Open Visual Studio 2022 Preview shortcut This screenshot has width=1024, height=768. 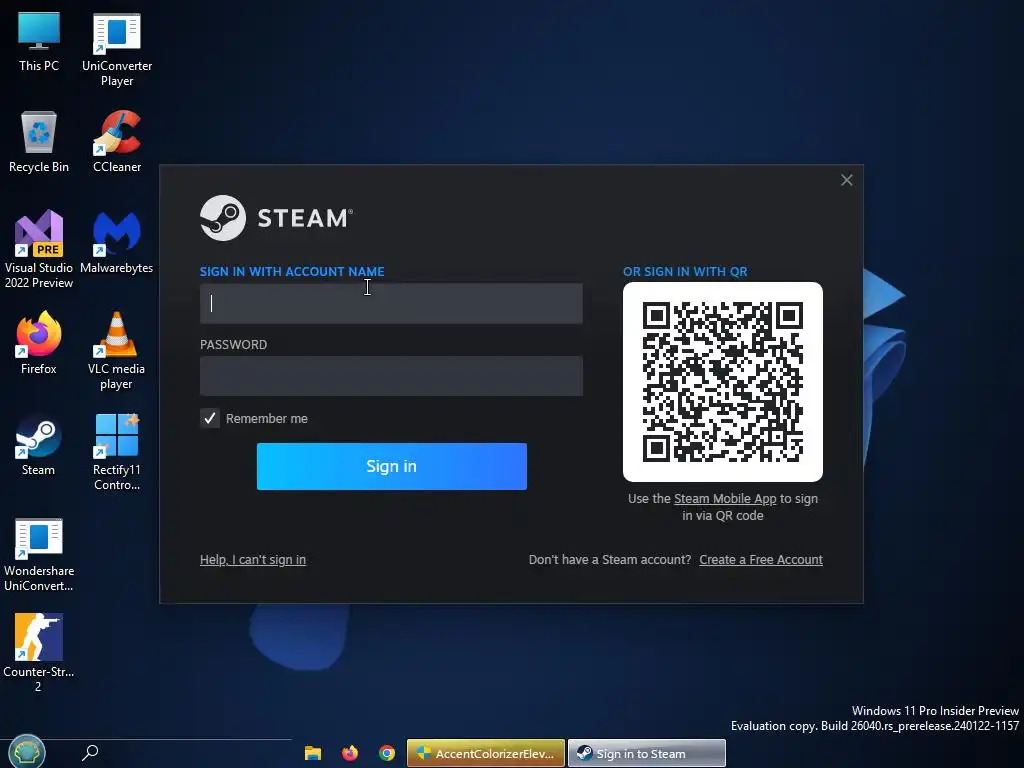[x=39, y=249]
